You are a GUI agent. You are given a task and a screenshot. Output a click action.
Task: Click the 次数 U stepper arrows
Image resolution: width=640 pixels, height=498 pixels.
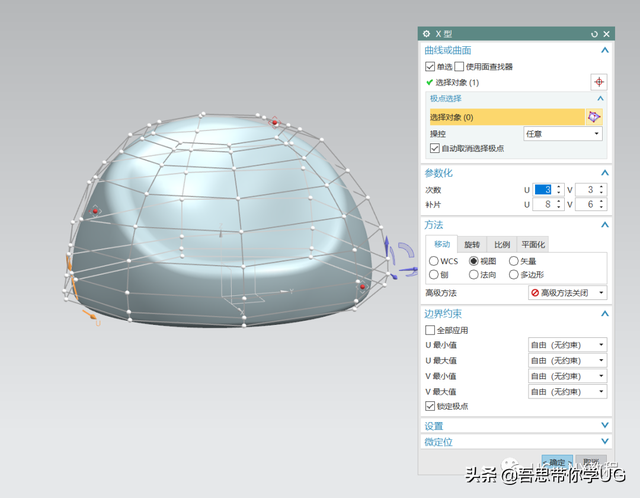click(x=559, y=190)
